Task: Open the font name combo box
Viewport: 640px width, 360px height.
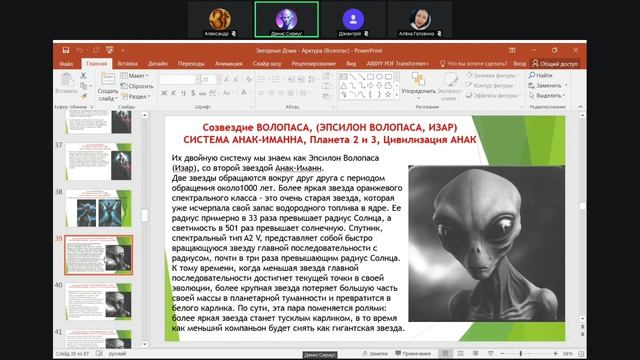Action: 180,79
